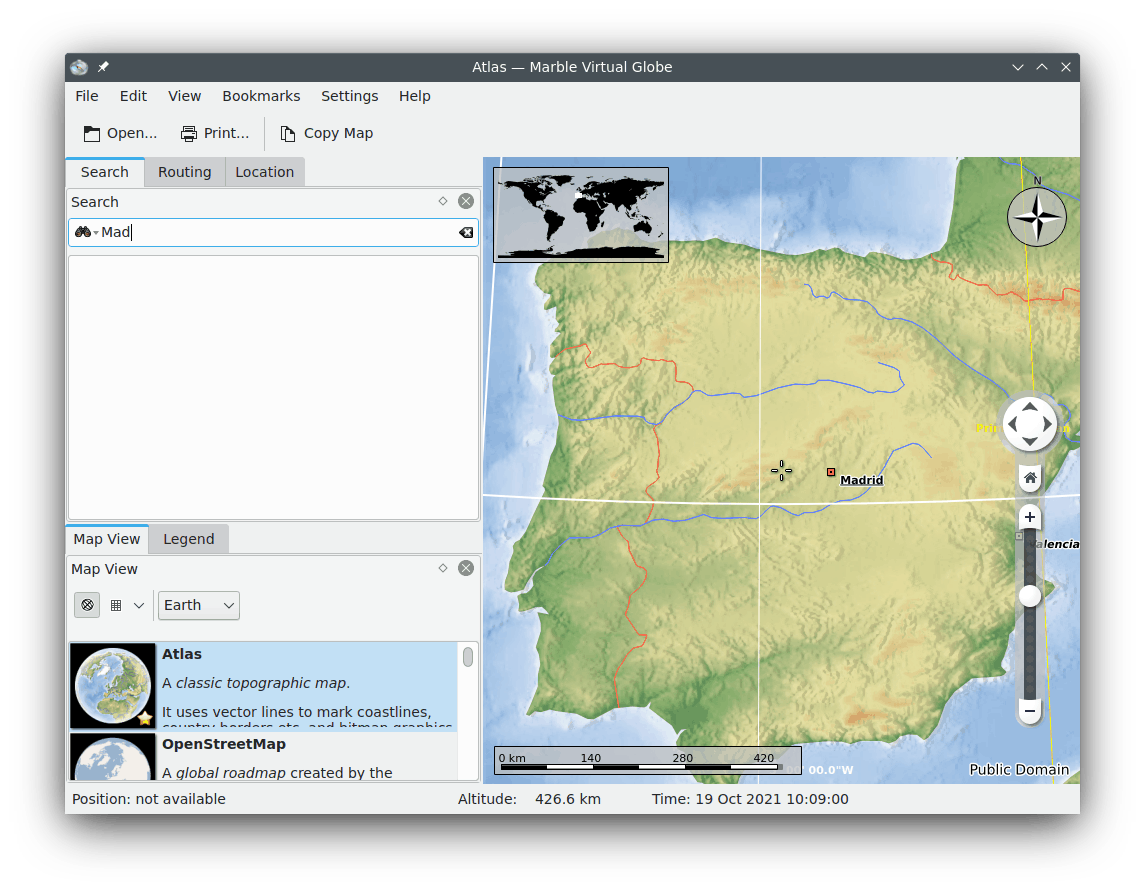Zoom in with the plus button
Image resolution: width=1145 pixels, height=891 pixels.
point(1030,518)
